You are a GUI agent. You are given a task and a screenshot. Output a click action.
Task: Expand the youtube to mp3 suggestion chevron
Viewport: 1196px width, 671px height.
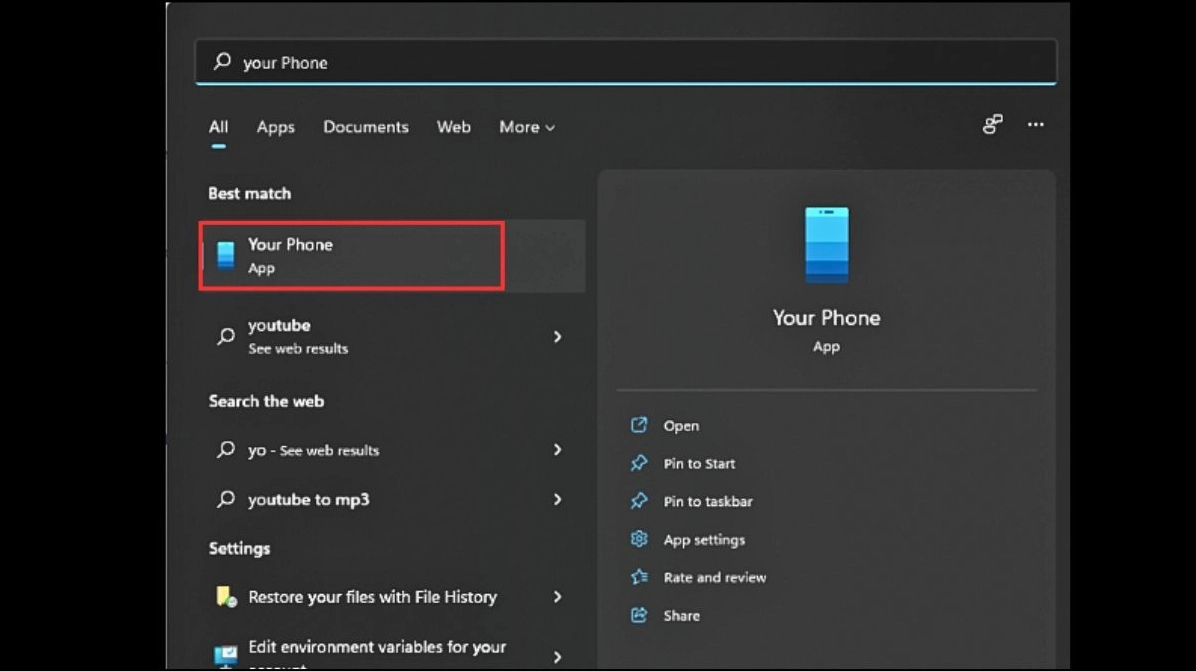point(557,499)
